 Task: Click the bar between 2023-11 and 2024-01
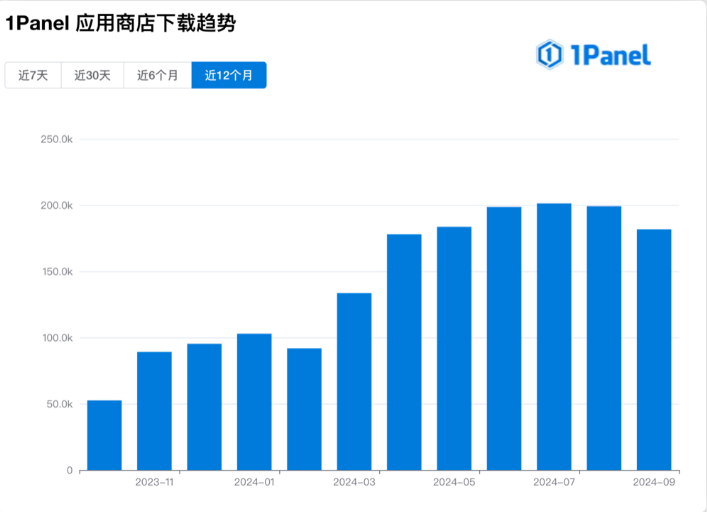pos(204,407)
